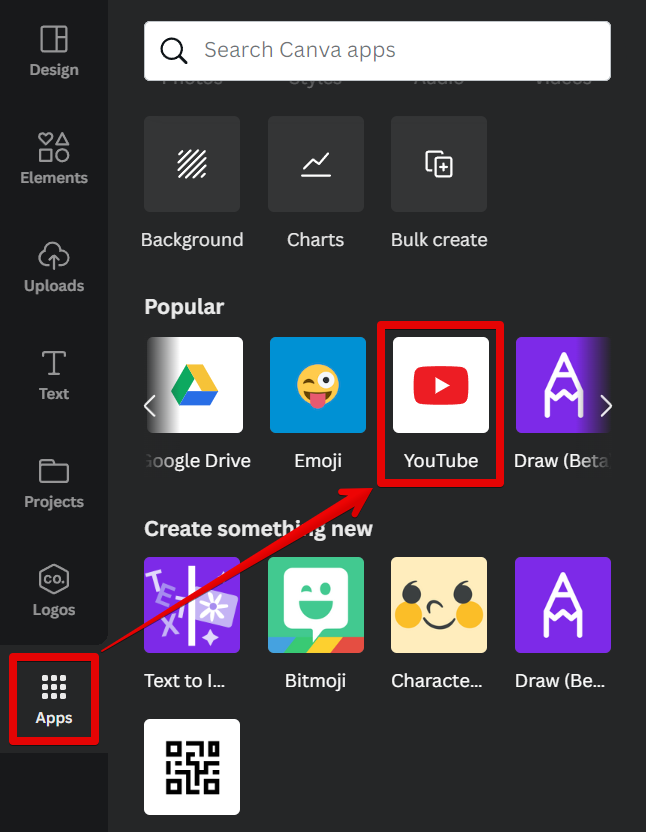Open the Design sidebar panel

pos(54,51)
